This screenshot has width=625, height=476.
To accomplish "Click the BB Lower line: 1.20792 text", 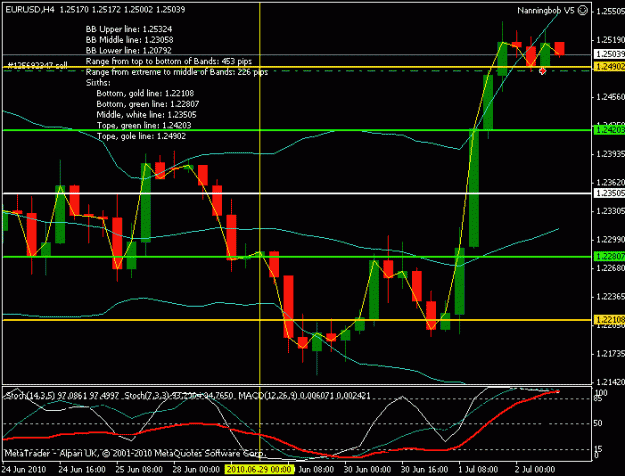I will click(128, 51).
